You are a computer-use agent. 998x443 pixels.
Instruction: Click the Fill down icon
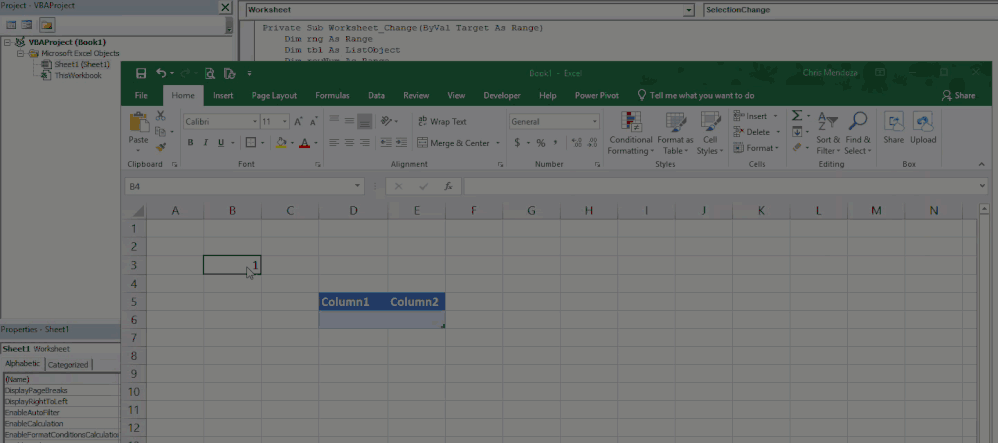pos(796,132)
